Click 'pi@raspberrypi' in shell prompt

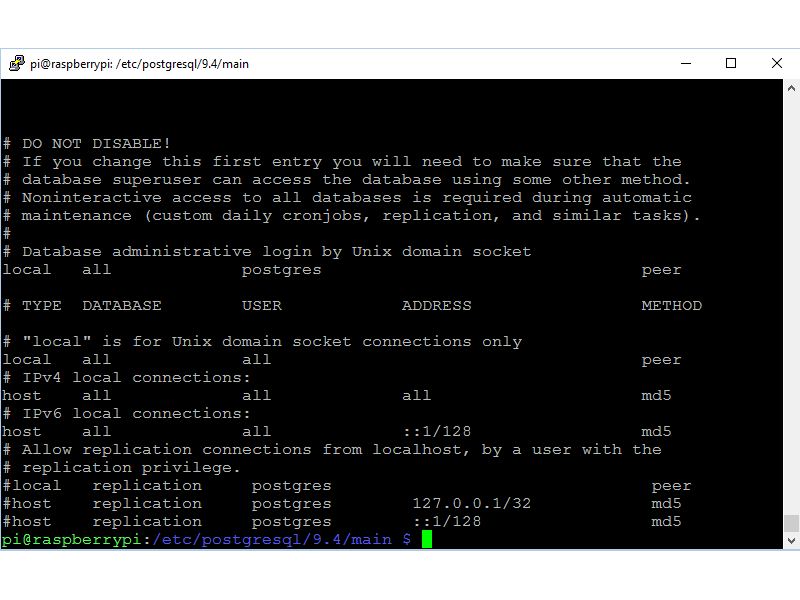(x=71, y=540)
